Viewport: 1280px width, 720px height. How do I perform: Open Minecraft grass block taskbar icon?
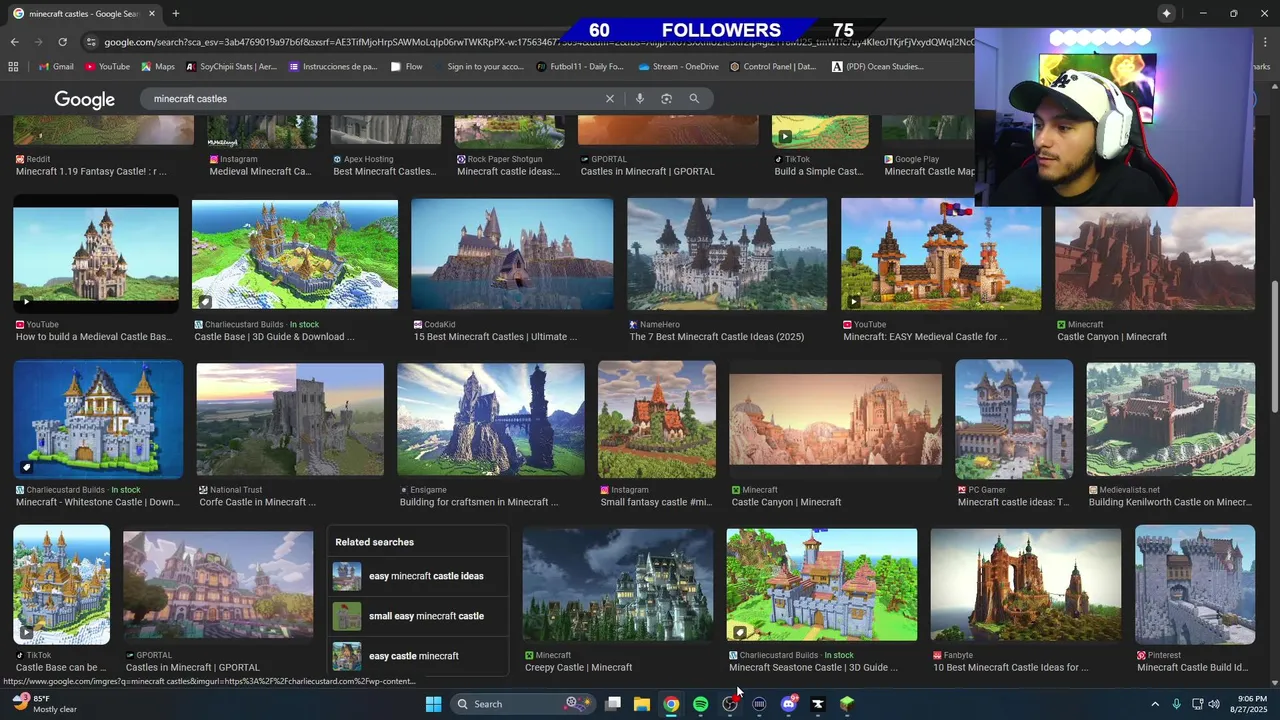point(847,704)
